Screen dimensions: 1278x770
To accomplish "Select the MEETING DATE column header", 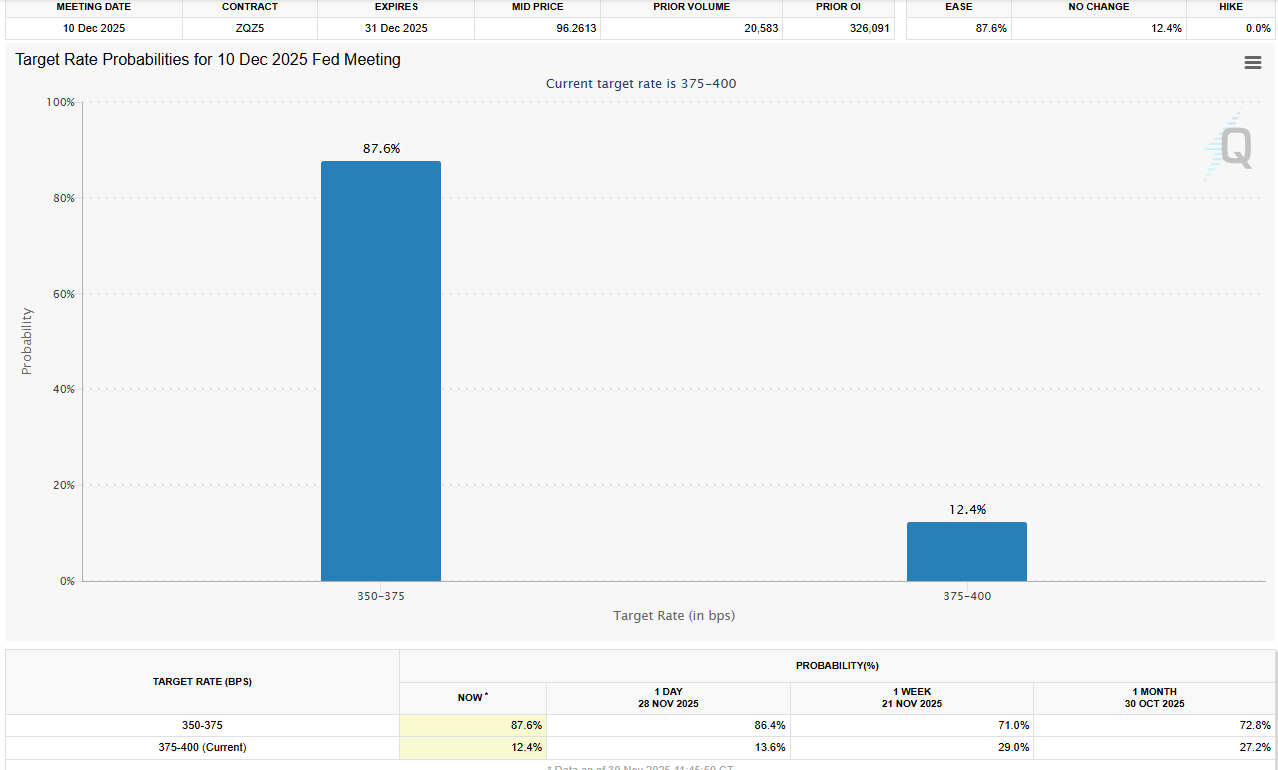I will [x=93, y=7].
